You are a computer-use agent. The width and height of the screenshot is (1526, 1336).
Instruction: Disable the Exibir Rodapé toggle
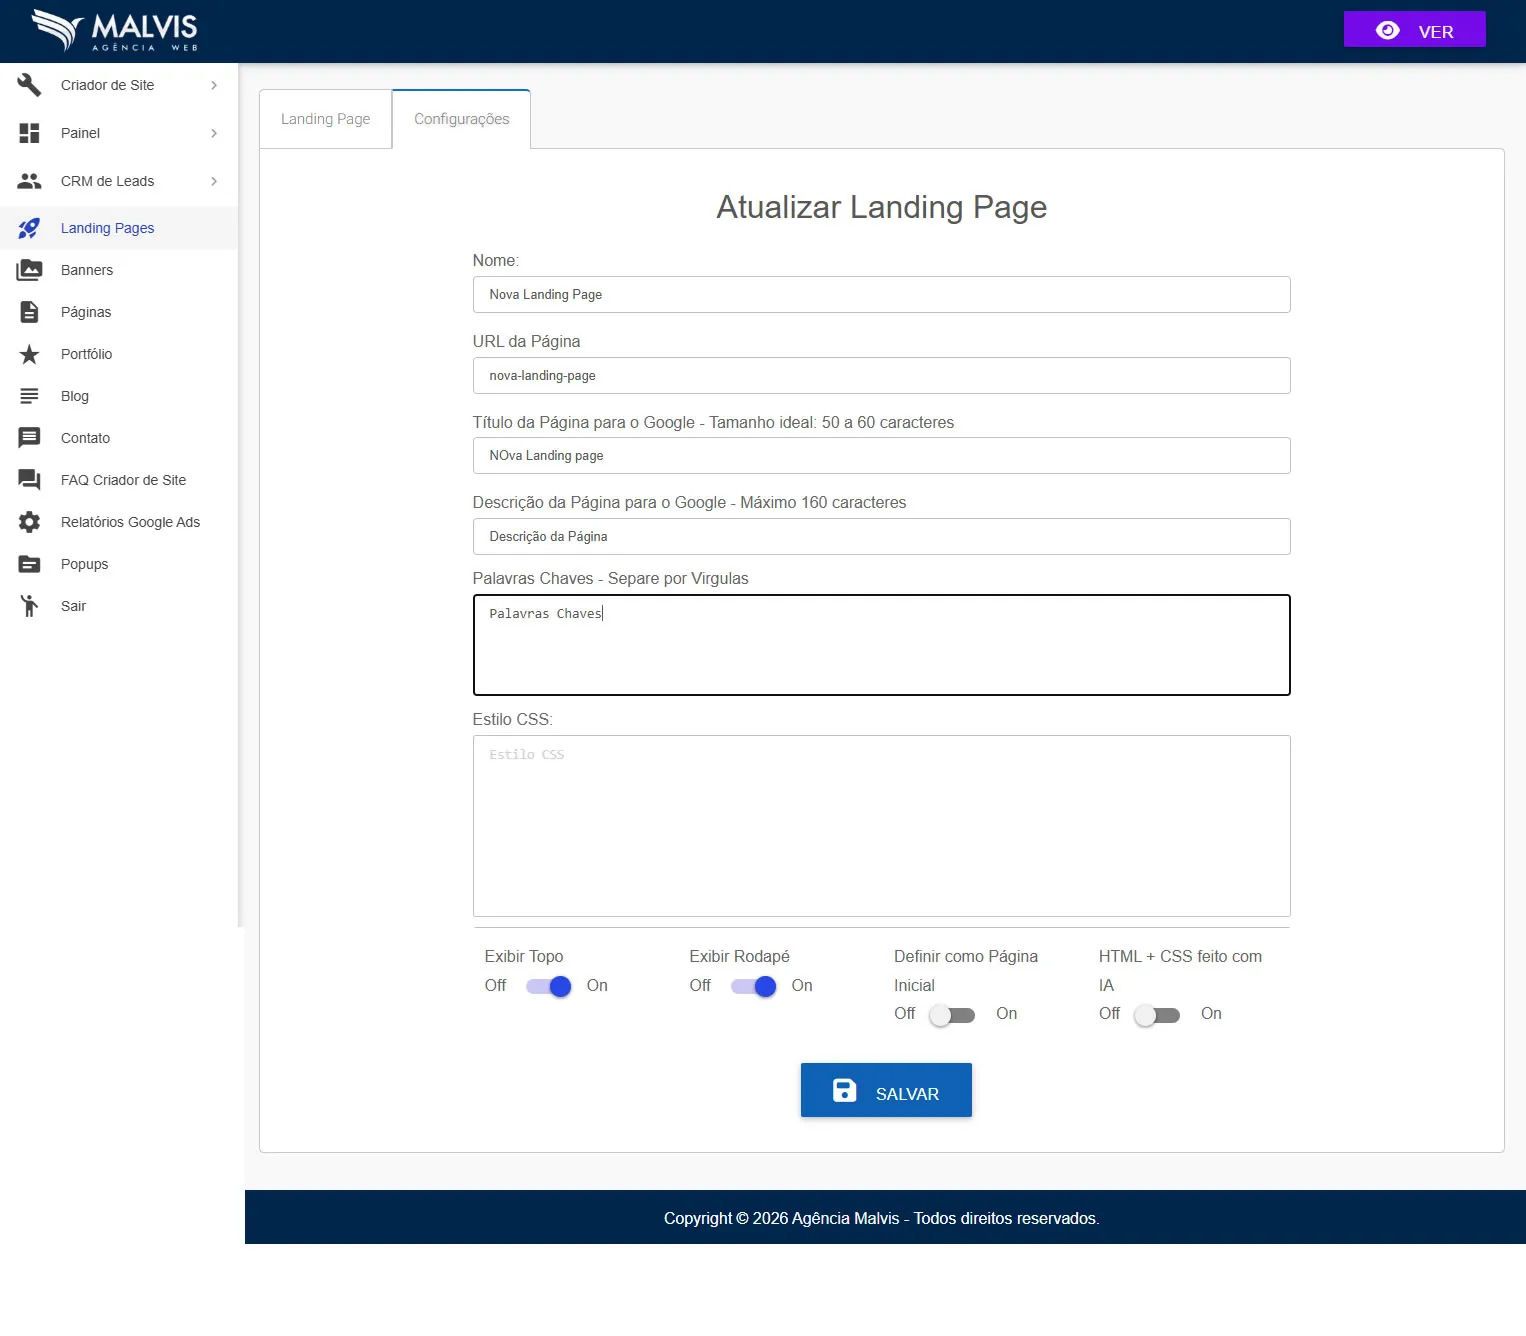click(753, 986)
